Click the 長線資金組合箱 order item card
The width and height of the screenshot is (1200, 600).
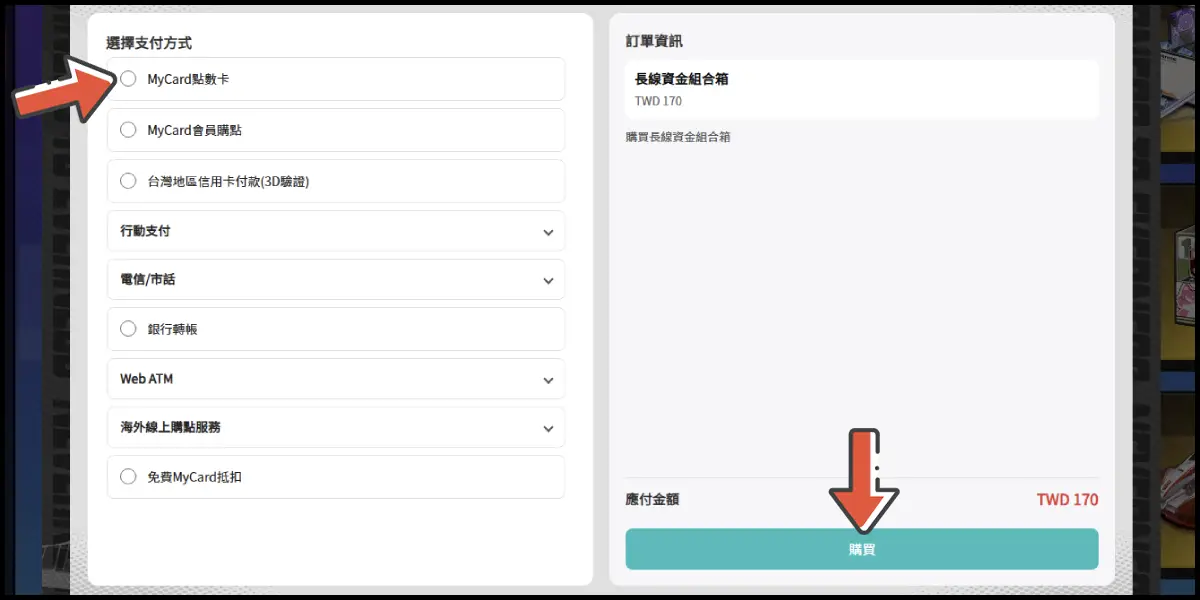pos(861,89)
